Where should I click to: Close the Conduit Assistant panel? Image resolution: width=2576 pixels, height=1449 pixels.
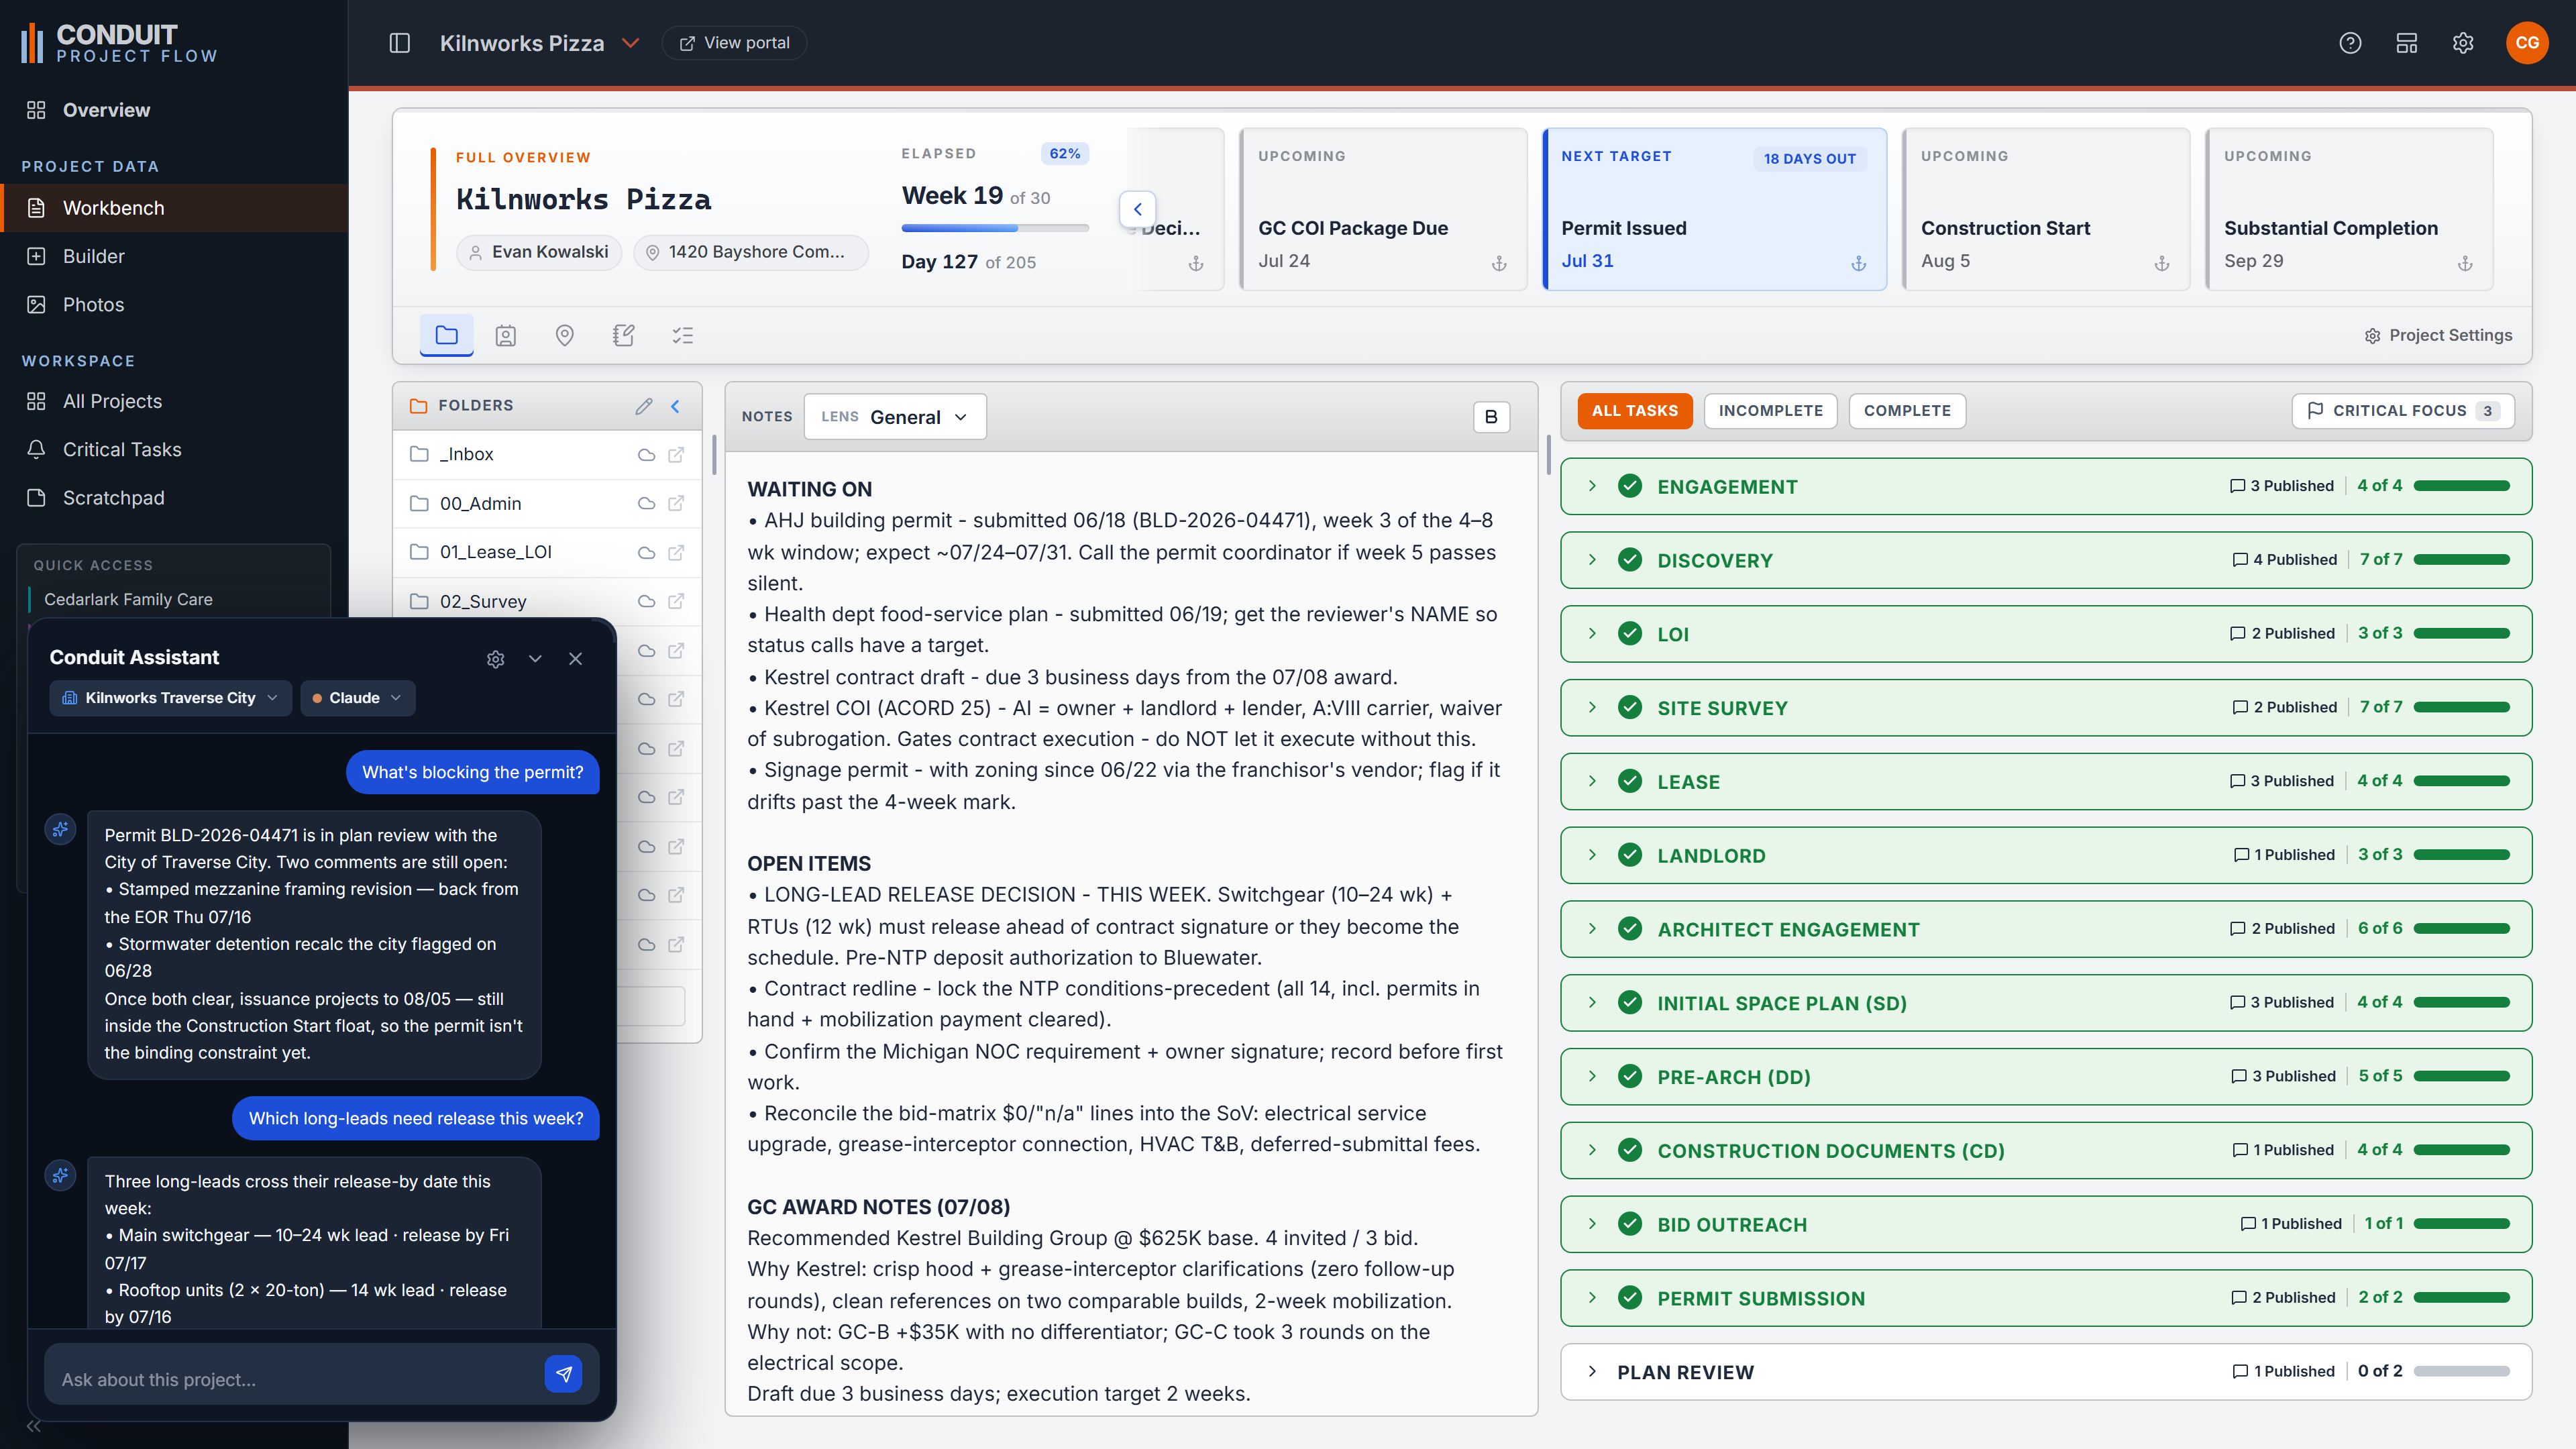(x=575, y=658)
